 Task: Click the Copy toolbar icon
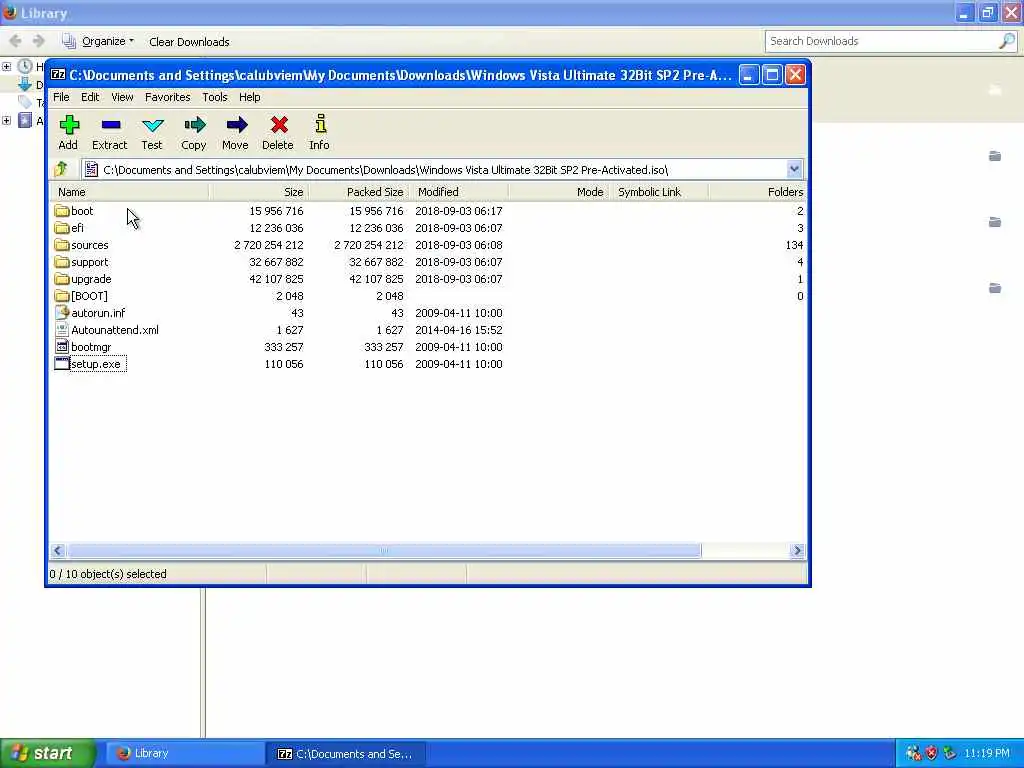pyautogui.click(x=194, y=125)
